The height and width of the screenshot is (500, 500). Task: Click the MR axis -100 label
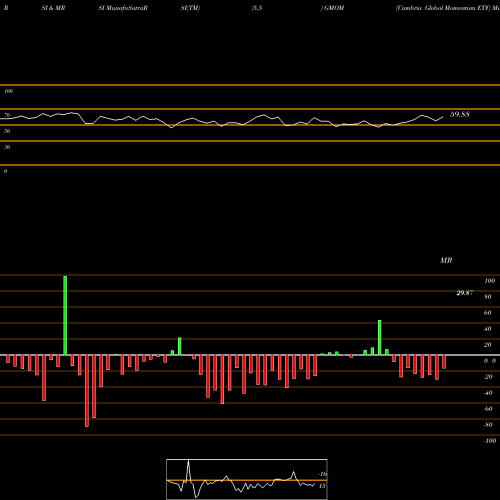(x=489, y=441)
